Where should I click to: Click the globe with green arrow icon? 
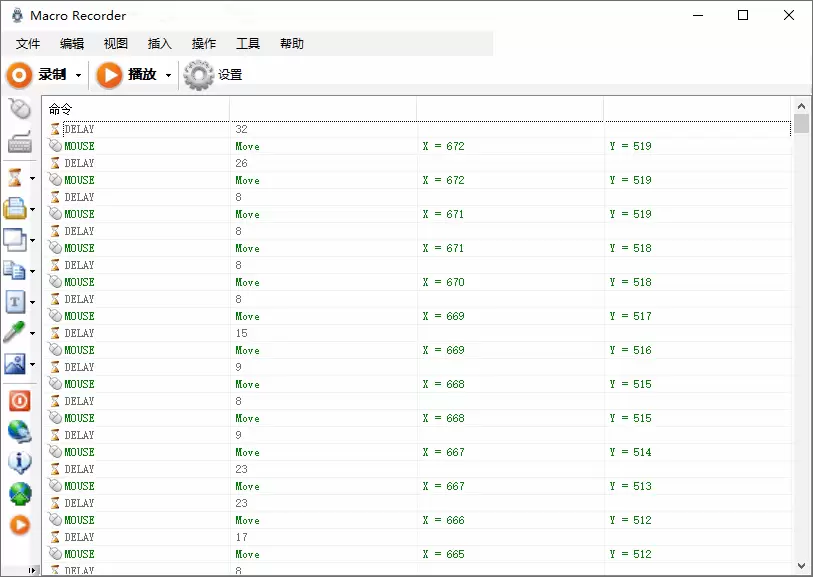pyautogui.click(x=20, y=494)
